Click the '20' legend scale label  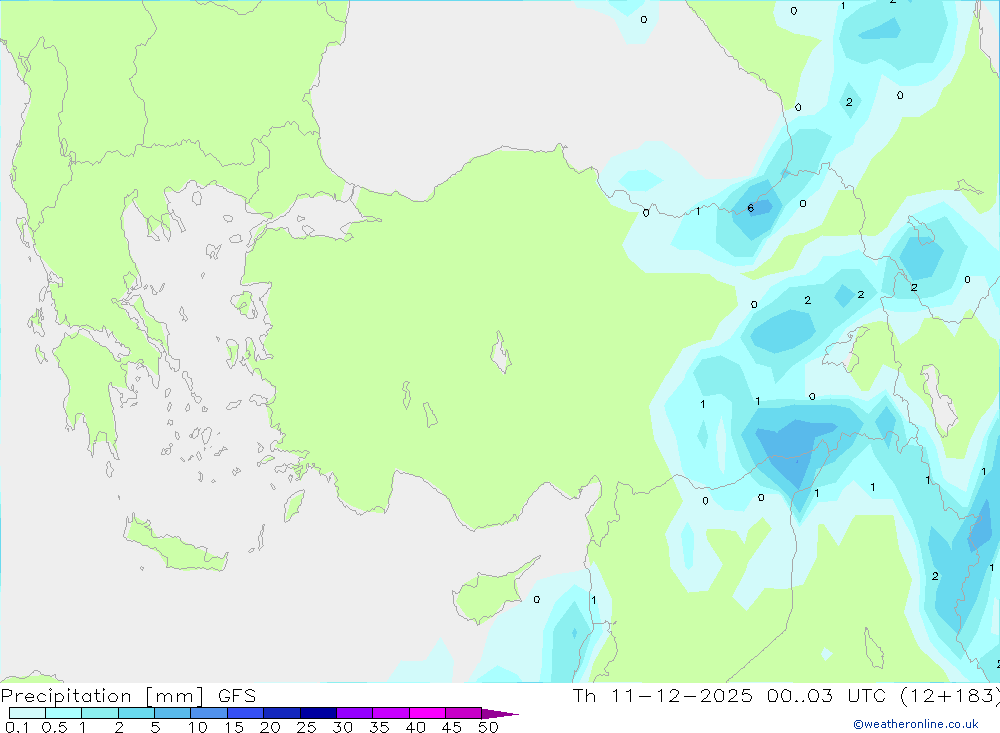click(270, 727)
